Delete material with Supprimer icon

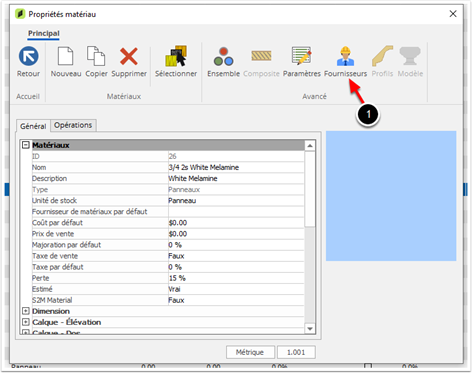pos(129,56)
